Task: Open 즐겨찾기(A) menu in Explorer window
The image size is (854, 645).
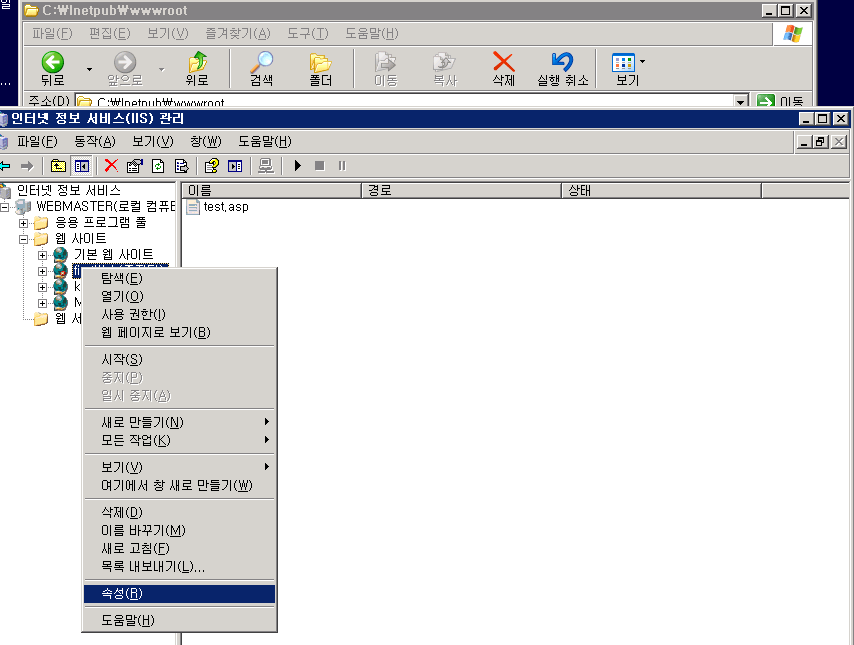Action: tap(237, 34)
